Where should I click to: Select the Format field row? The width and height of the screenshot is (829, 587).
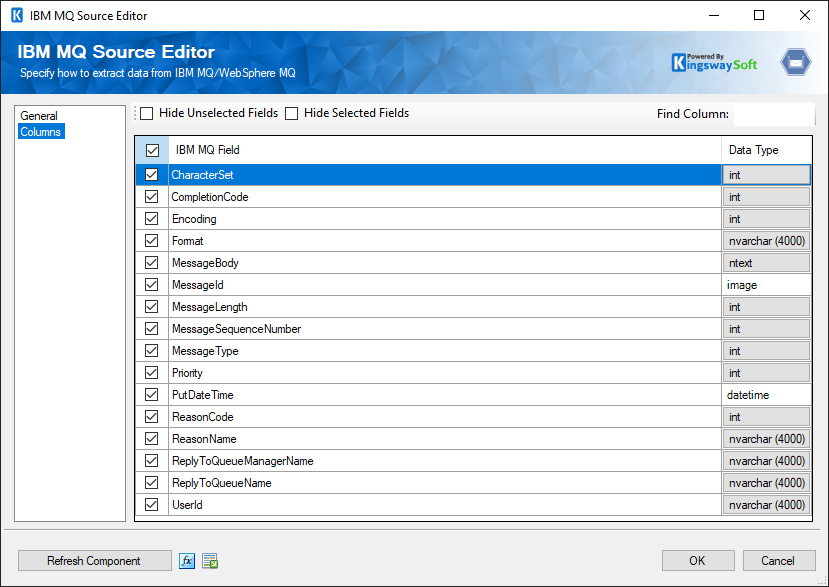[445, 241]
